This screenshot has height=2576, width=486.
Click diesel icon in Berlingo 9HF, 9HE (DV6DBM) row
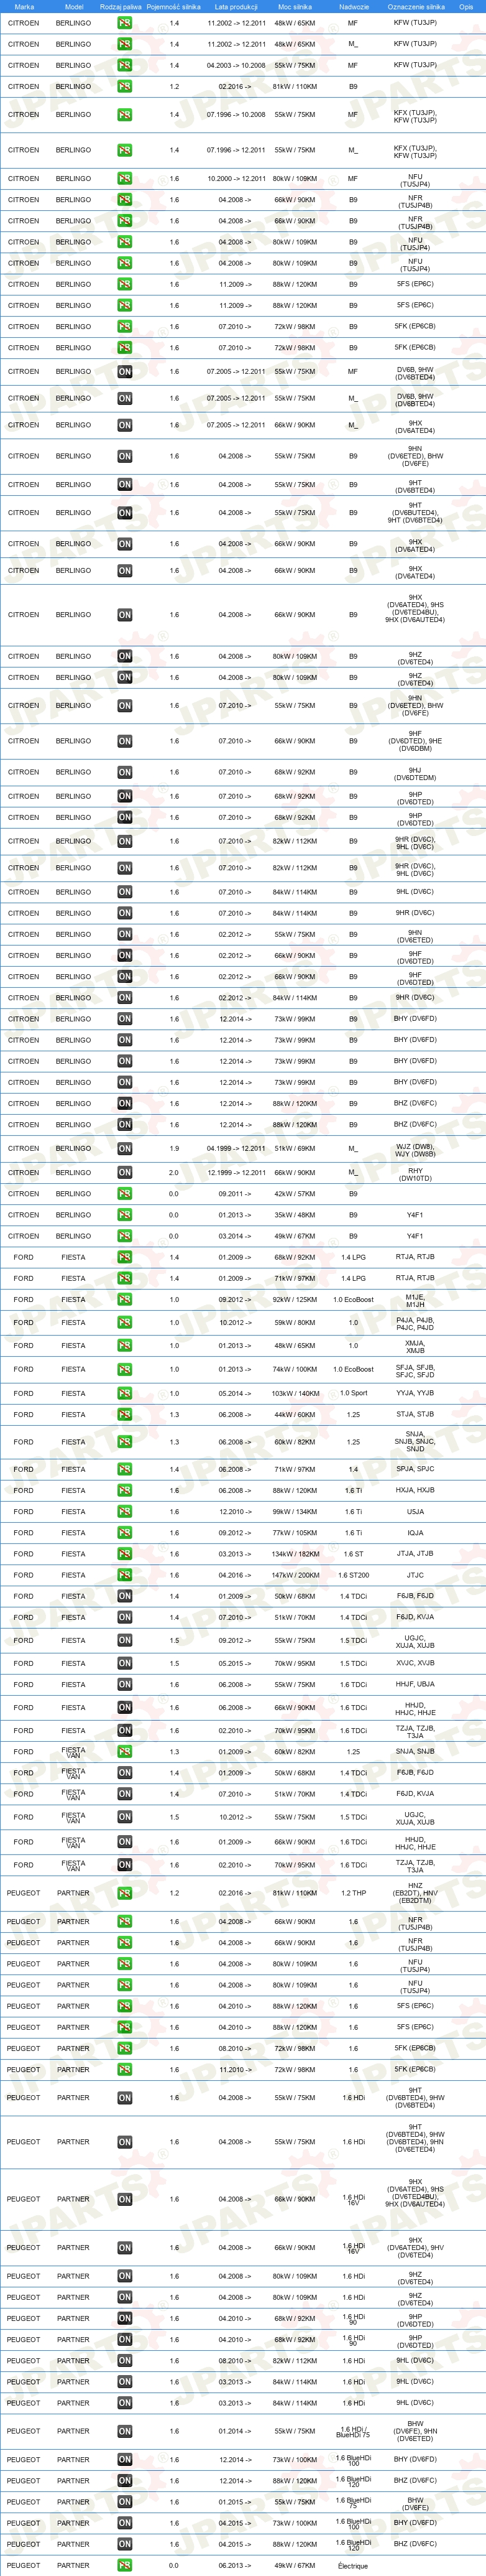125,741
